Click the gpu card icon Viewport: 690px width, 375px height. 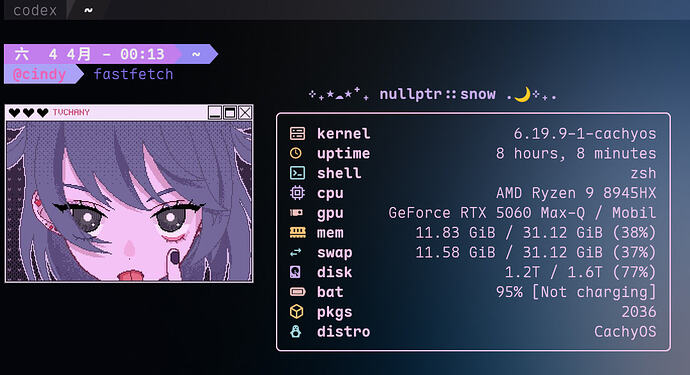[x=296, y=213]
